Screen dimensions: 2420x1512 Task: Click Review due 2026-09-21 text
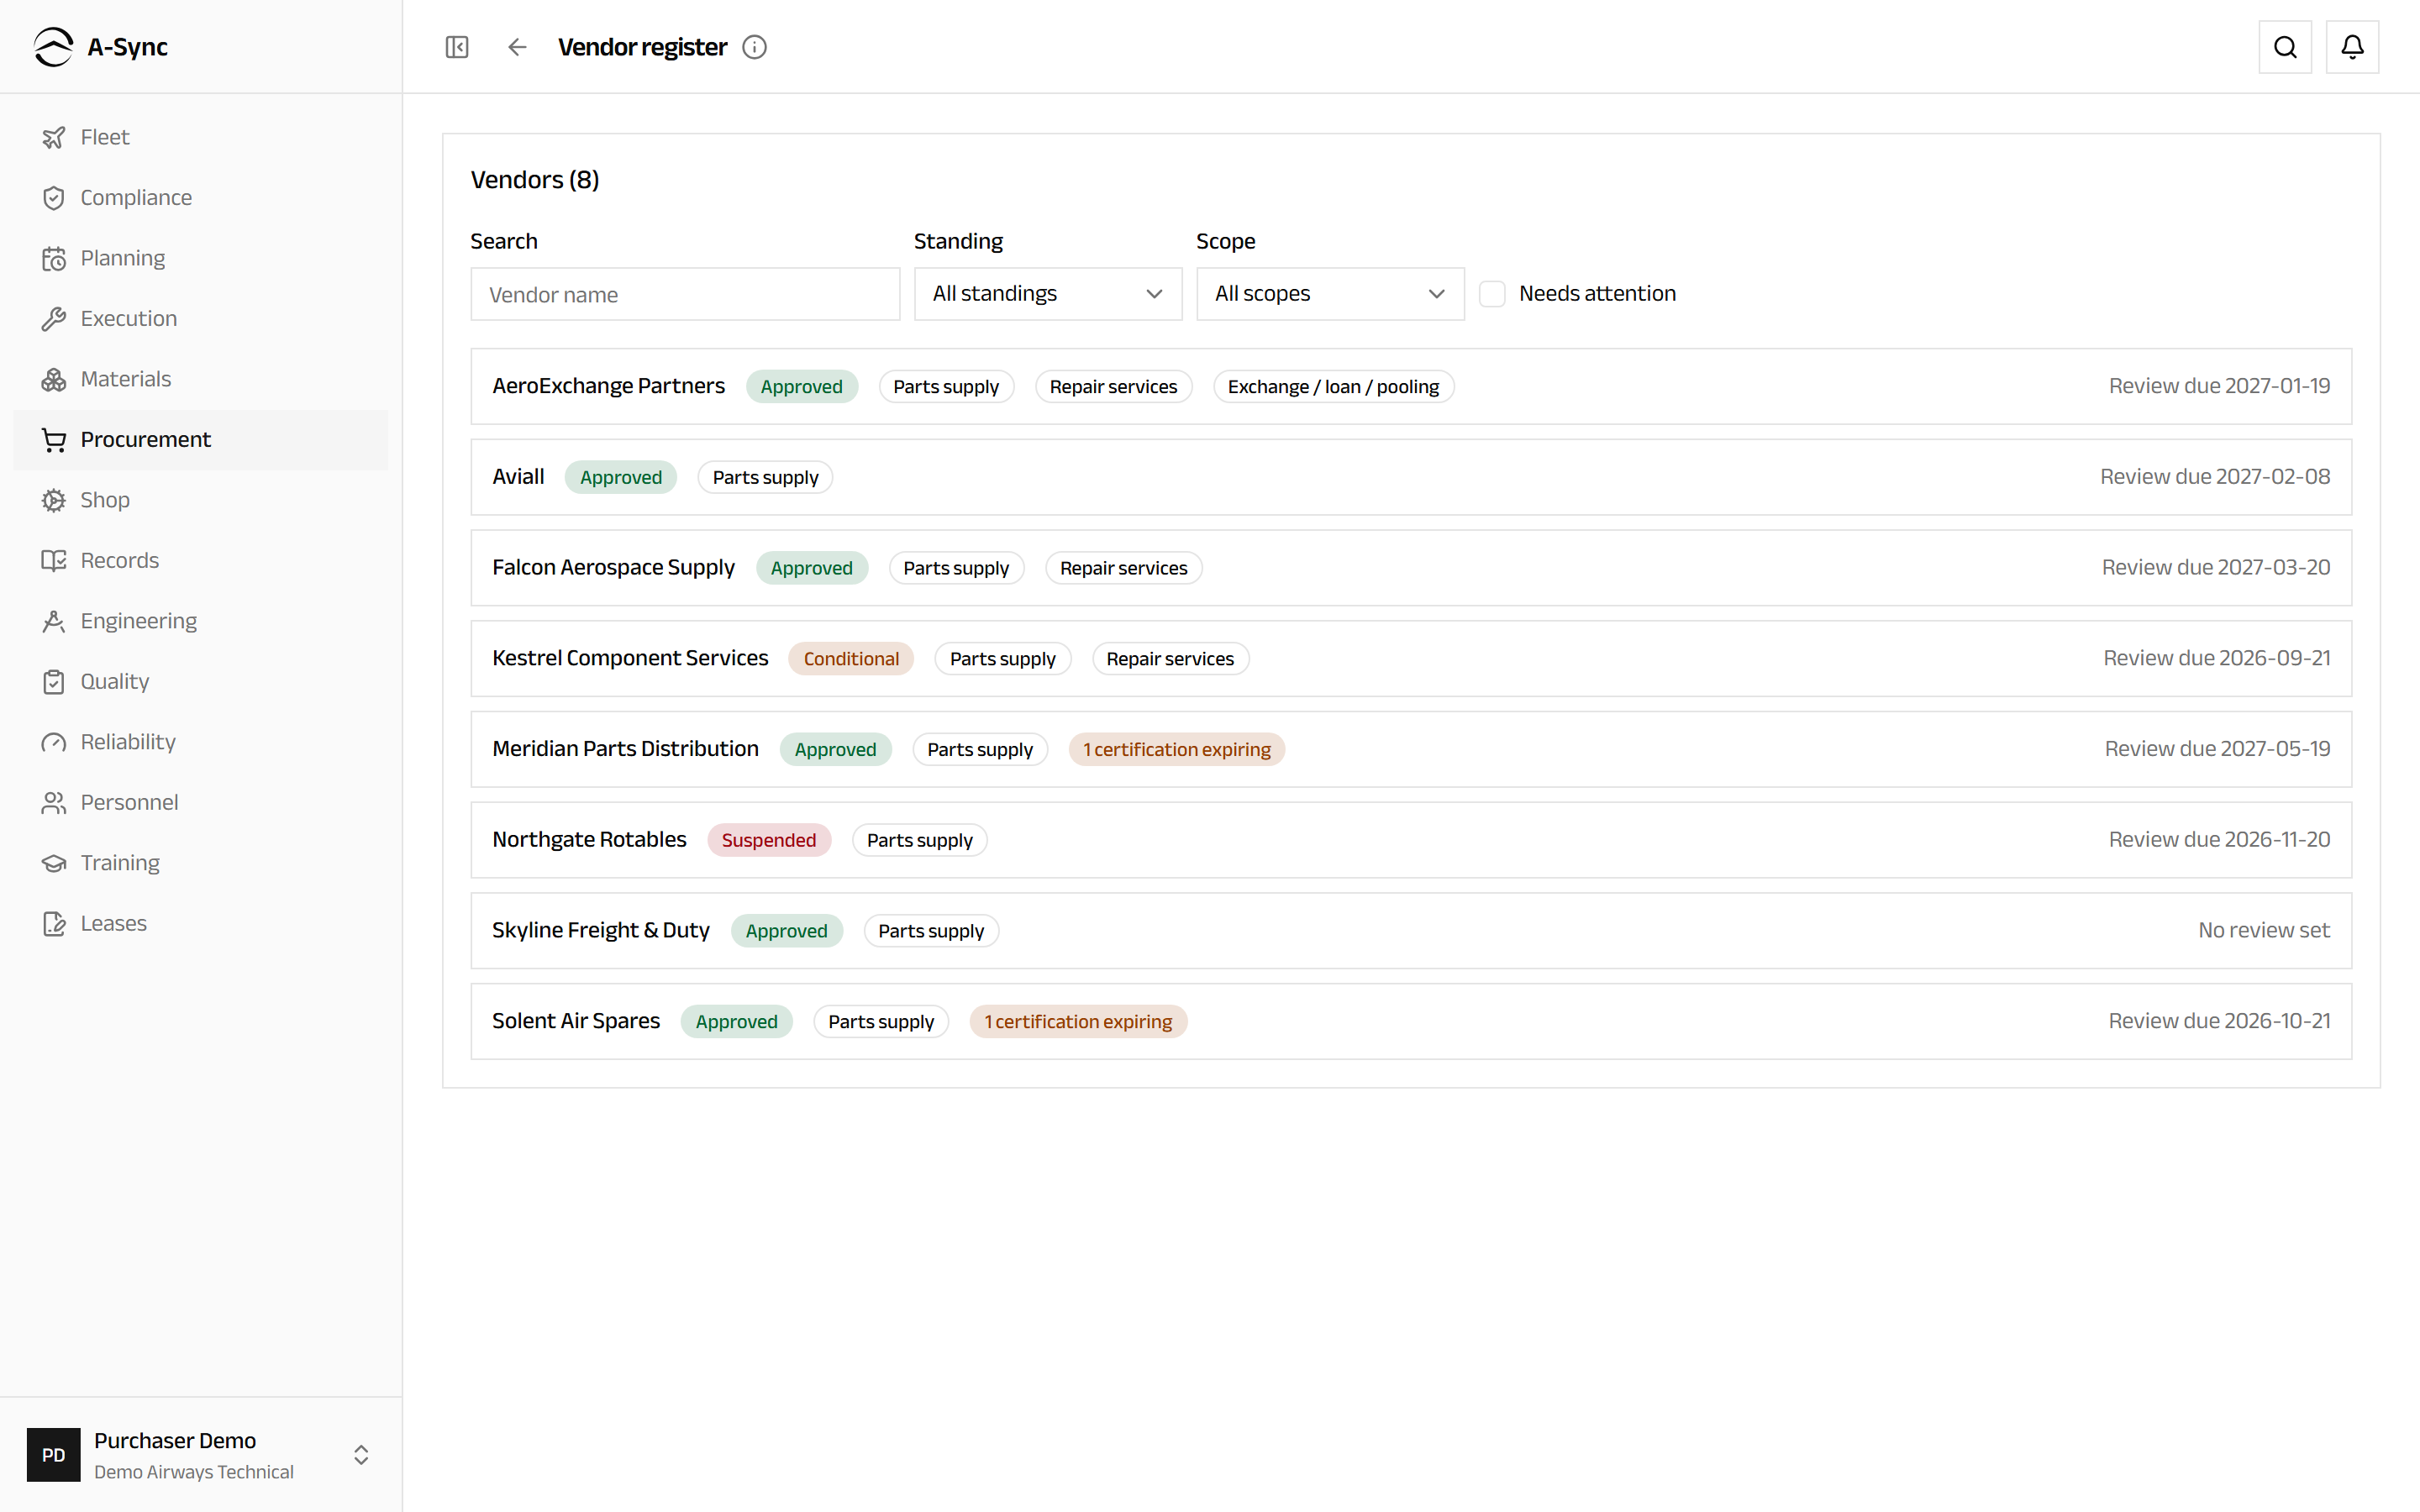tap(2217, 658)
